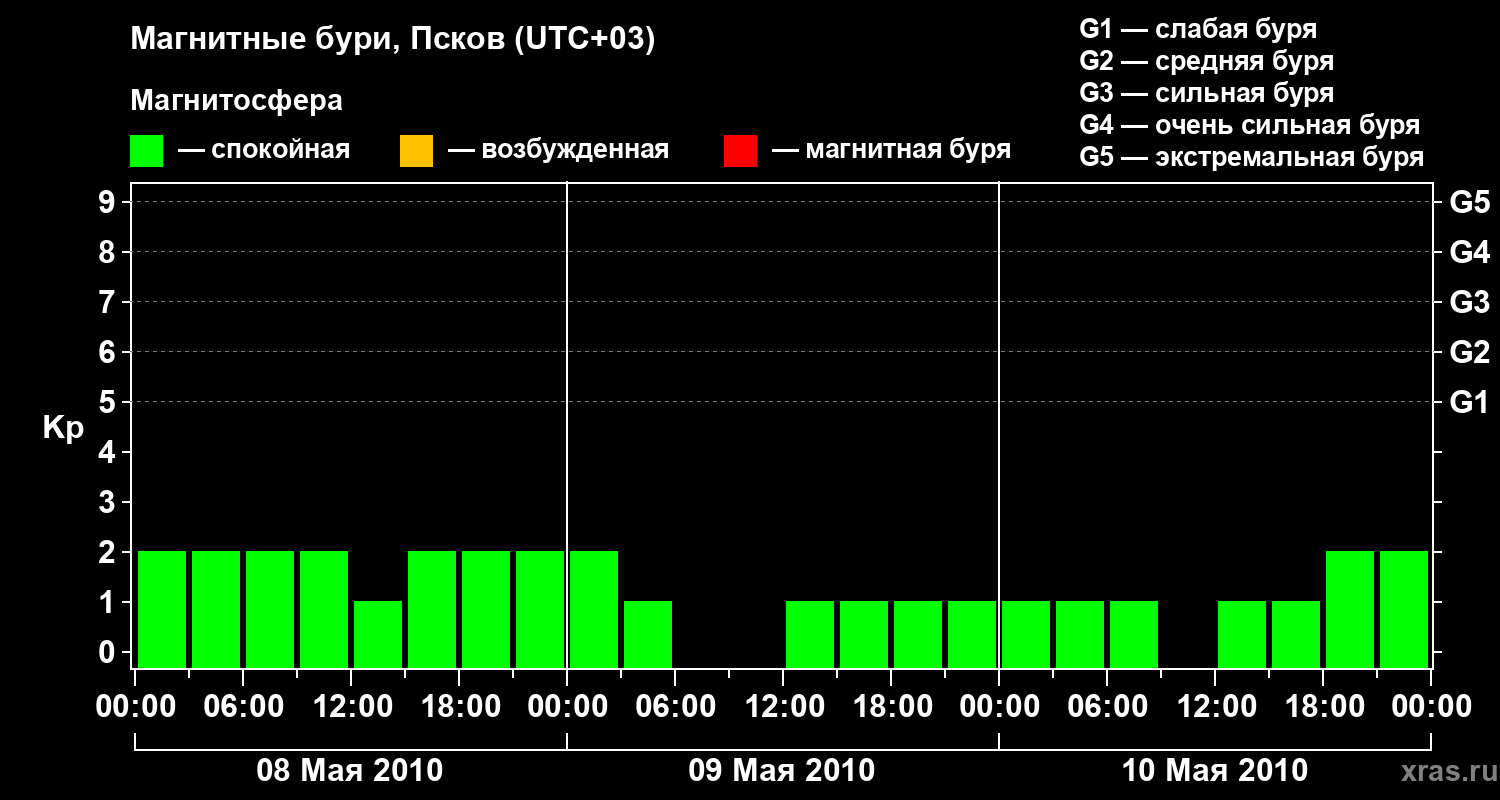Click the '— возбужденная' legend label

pyautogui.click(x=558, y=151)
